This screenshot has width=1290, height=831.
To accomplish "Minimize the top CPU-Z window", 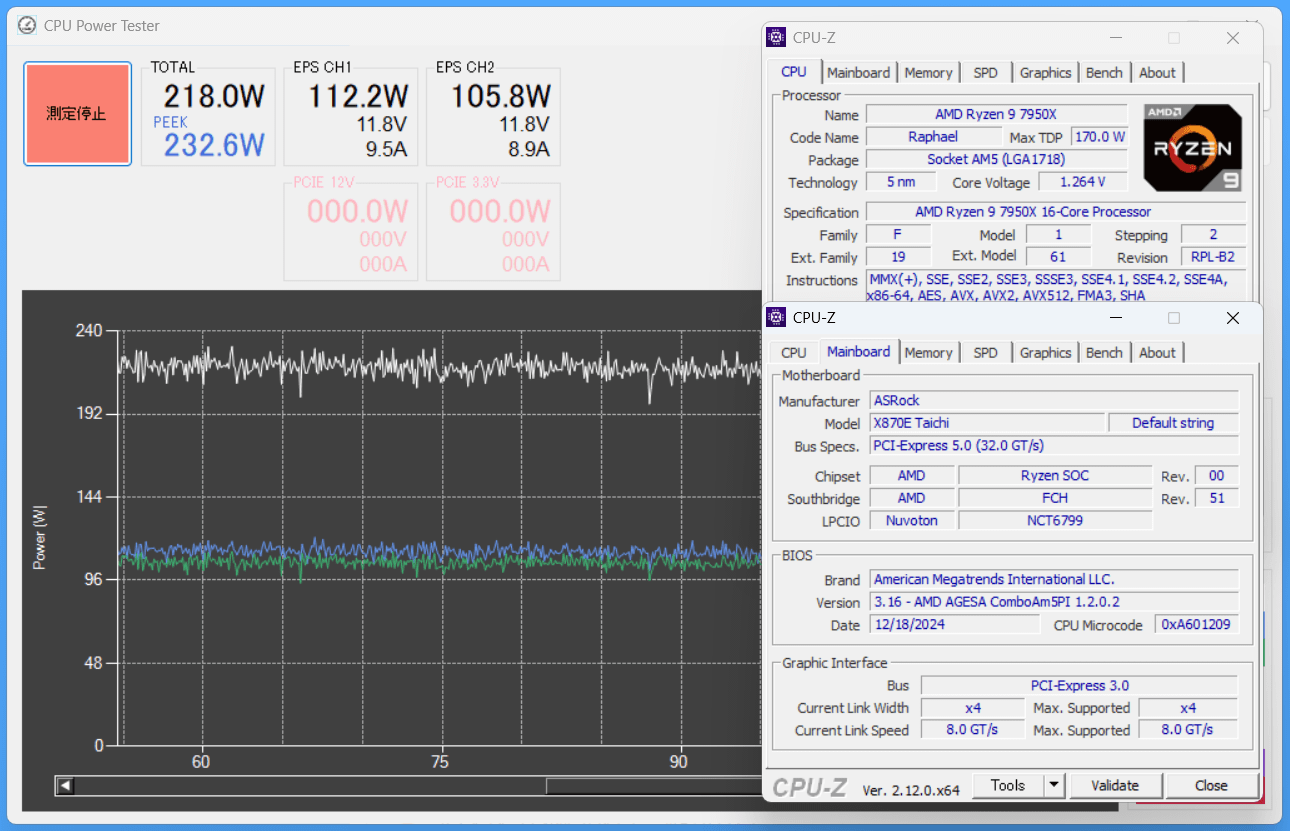I will coord(1115,38).
